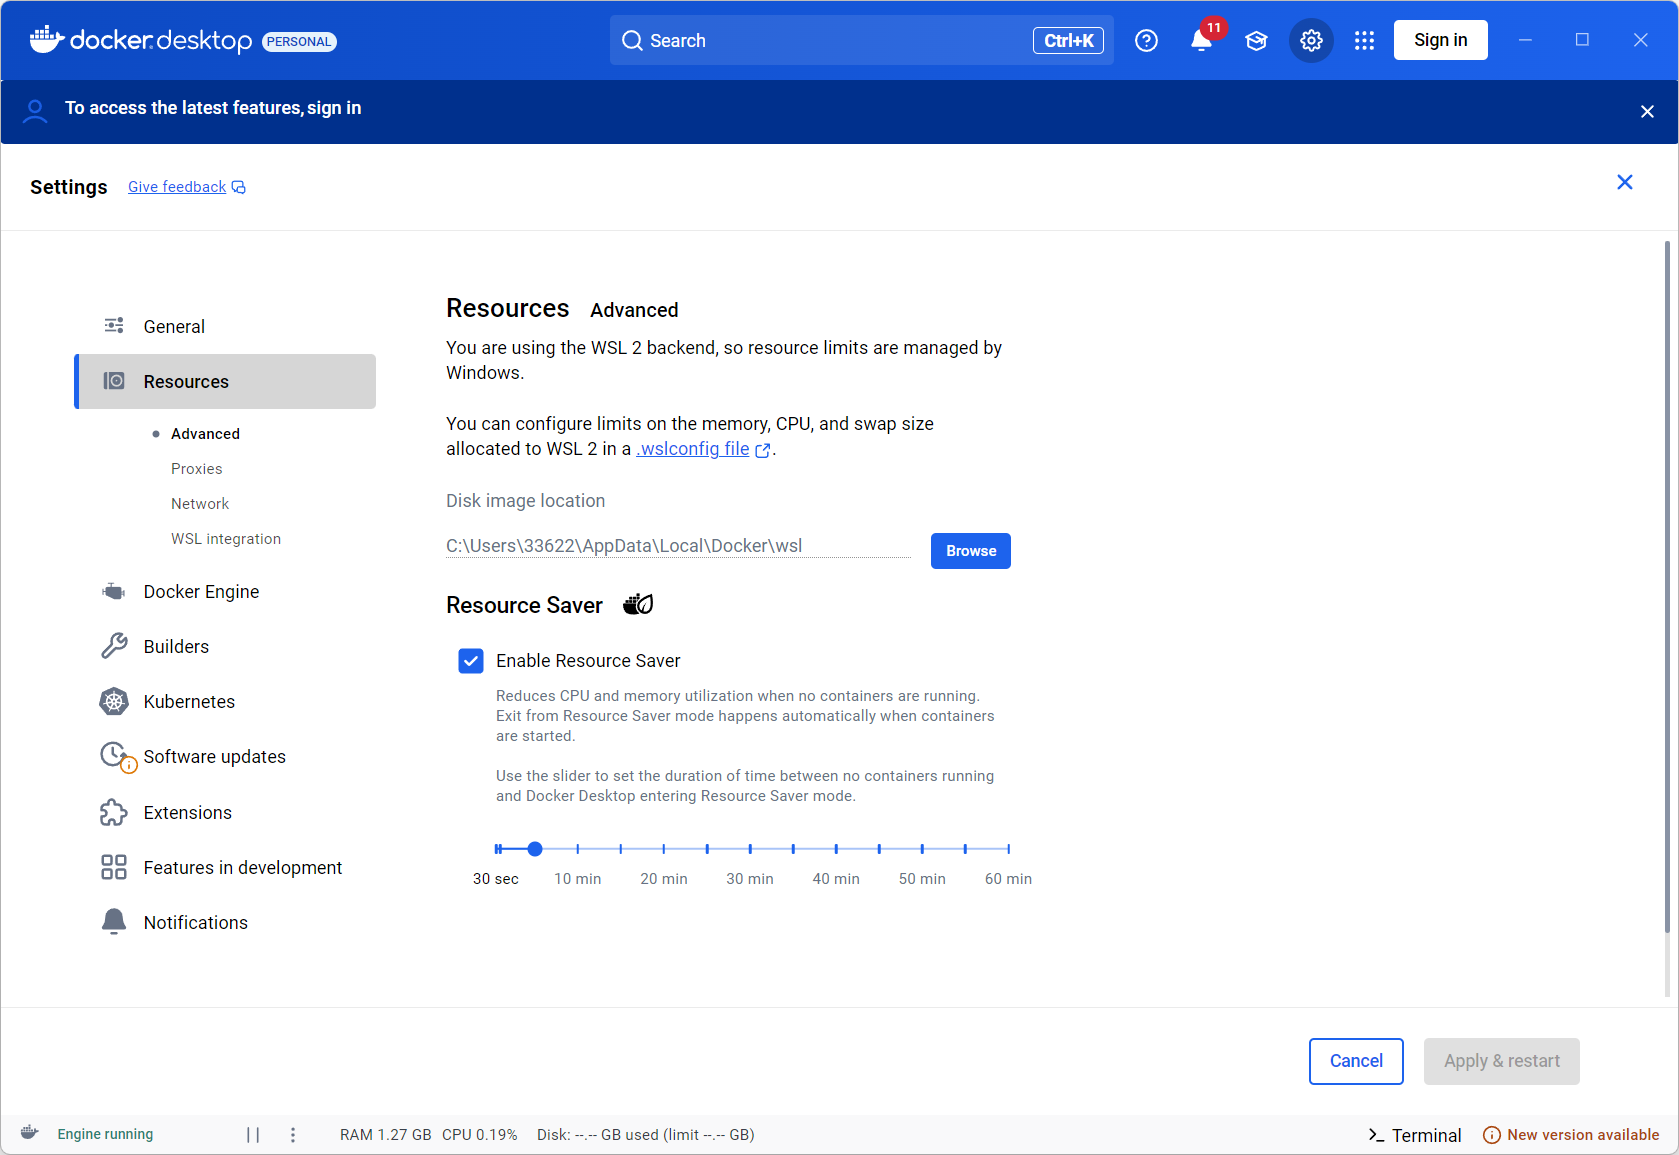Click the Extensions puzzle icon

coord(114,812)
